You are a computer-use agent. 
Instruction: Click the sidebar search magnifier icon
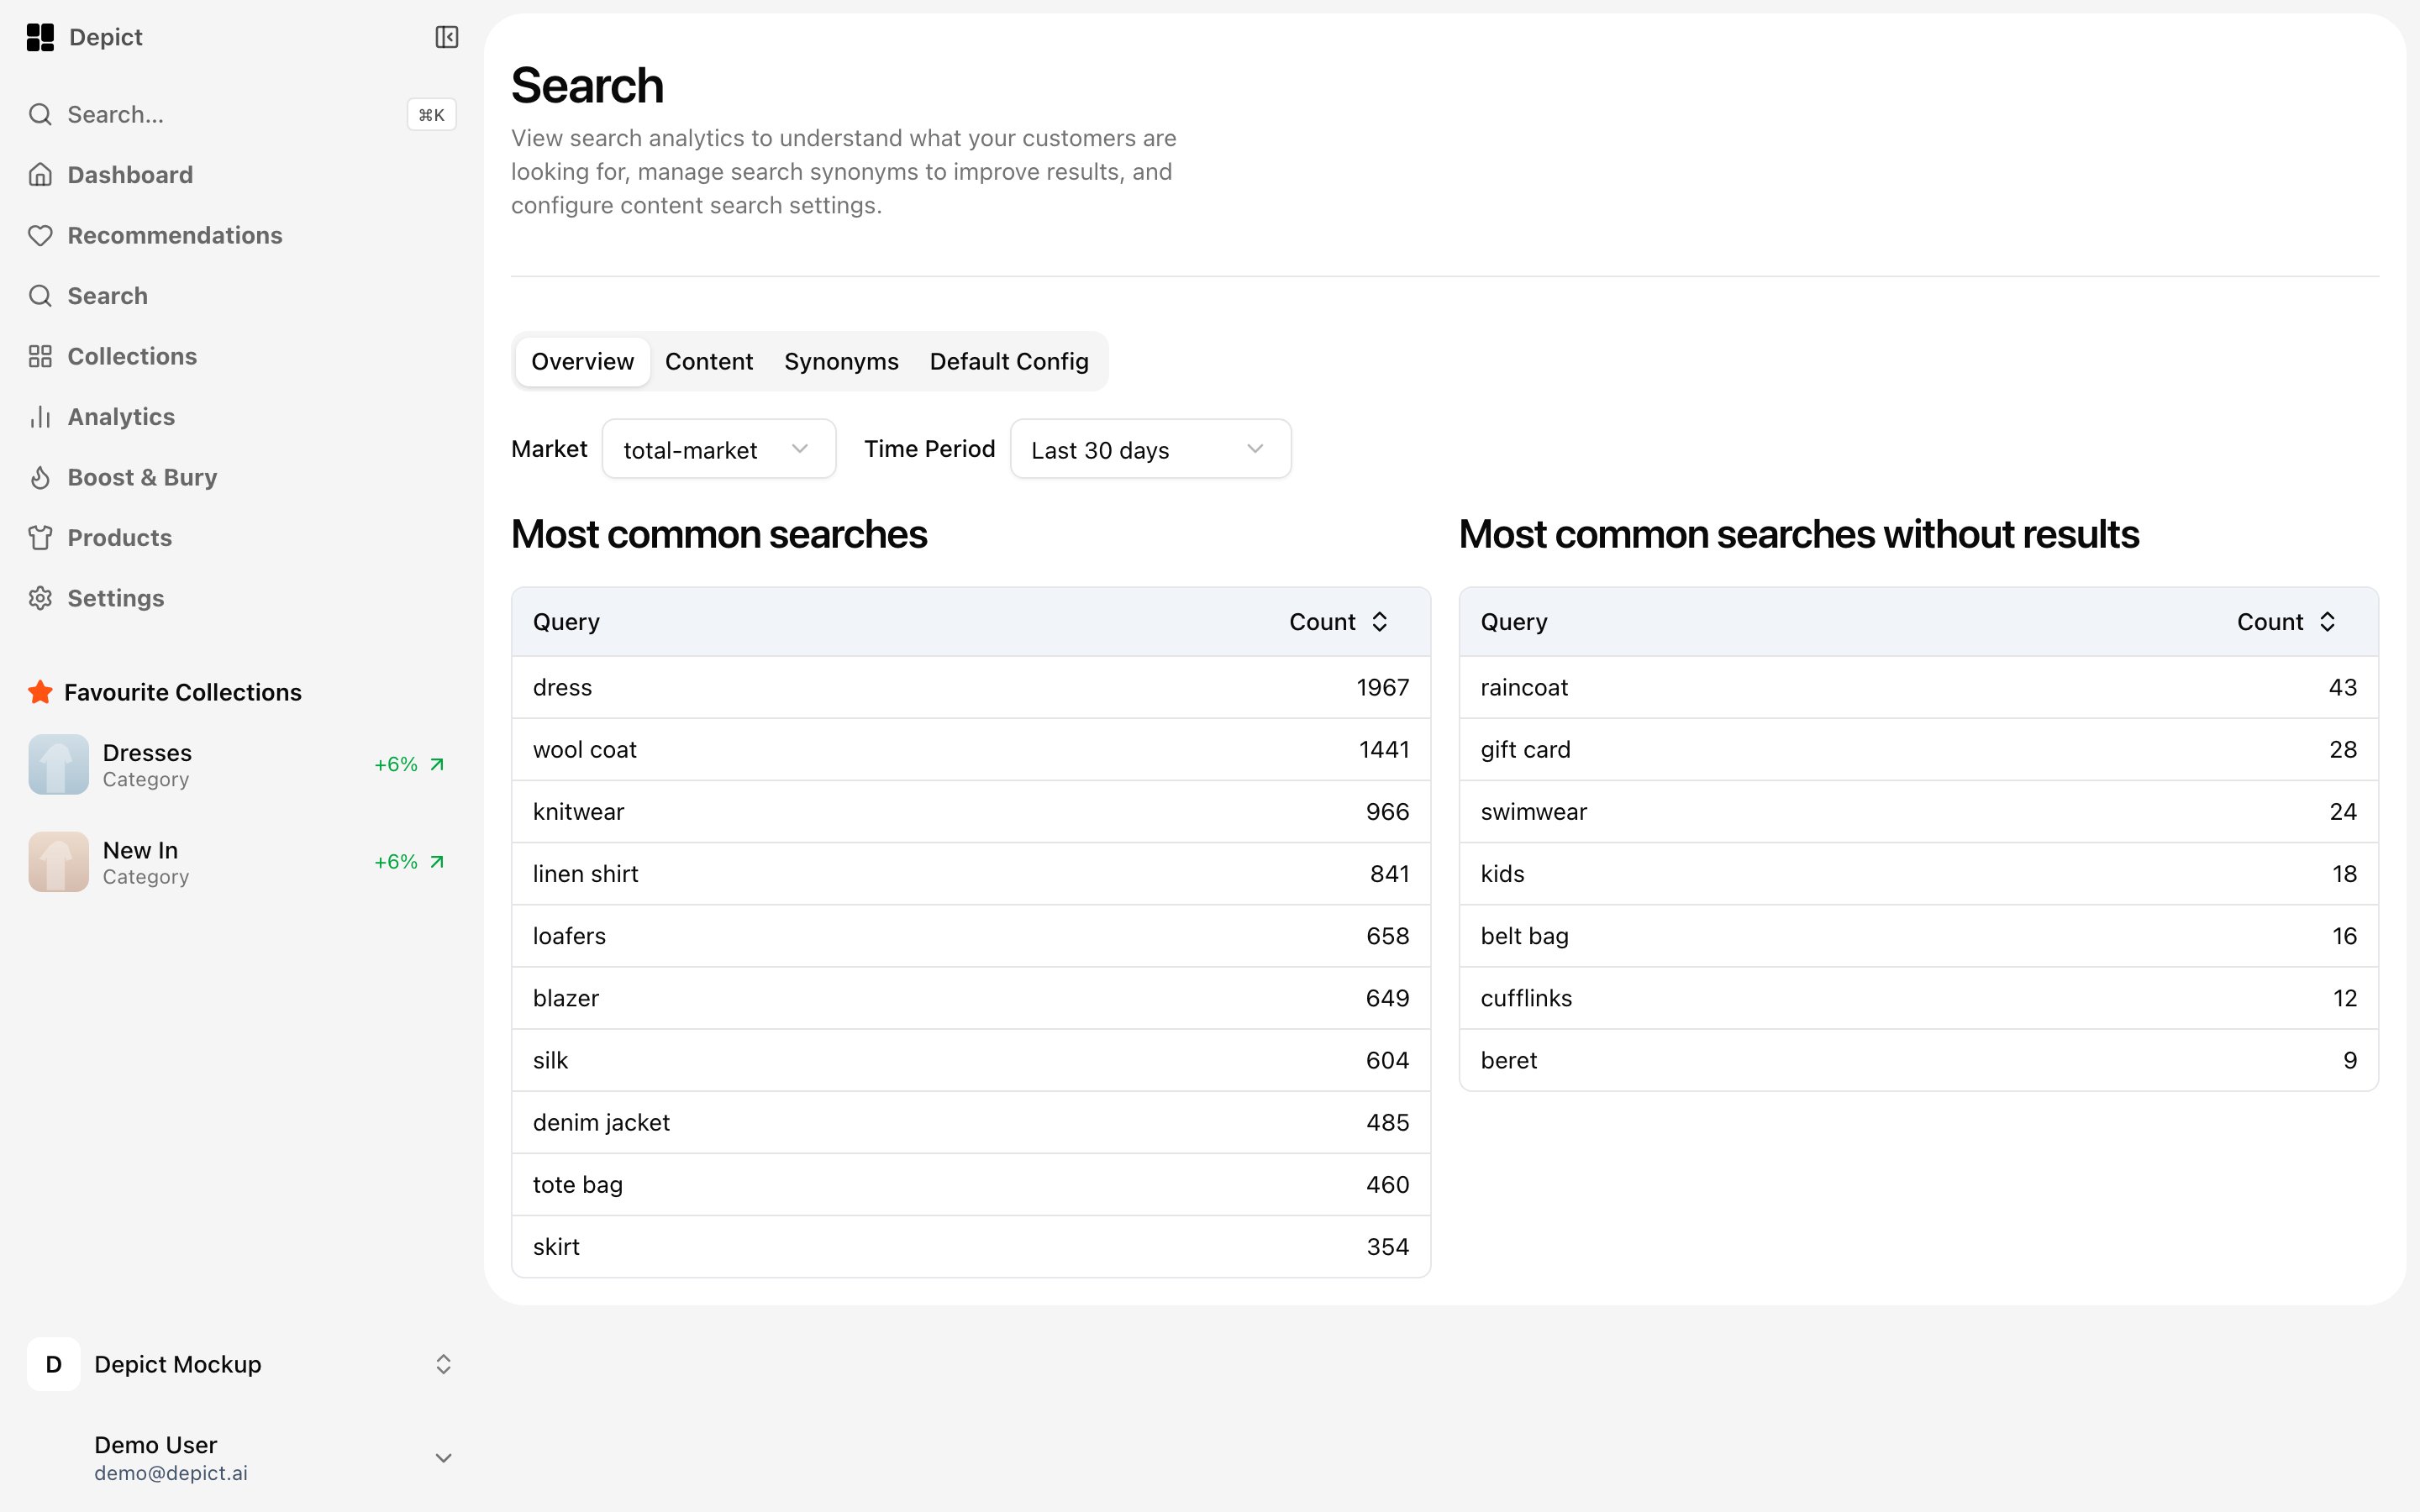[x=40, y=115]
